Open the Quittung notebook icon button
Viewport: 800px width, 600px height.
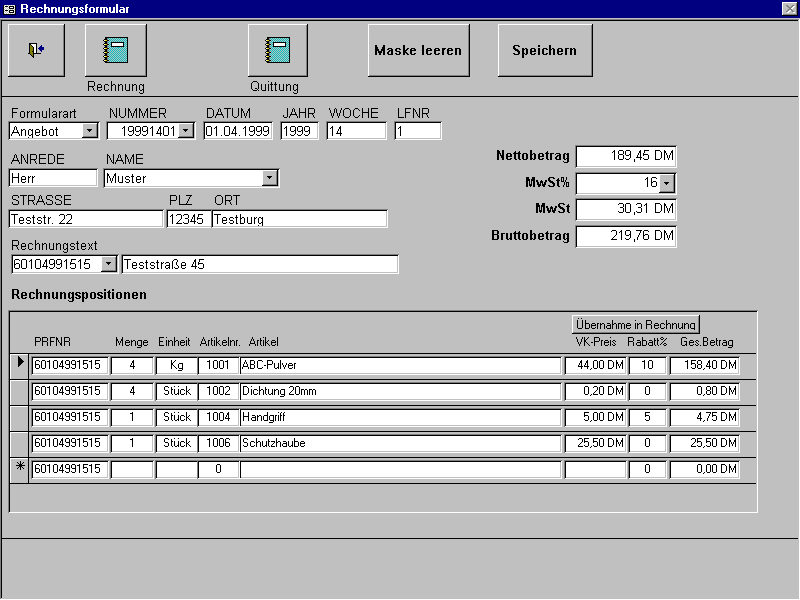point(278,50)
